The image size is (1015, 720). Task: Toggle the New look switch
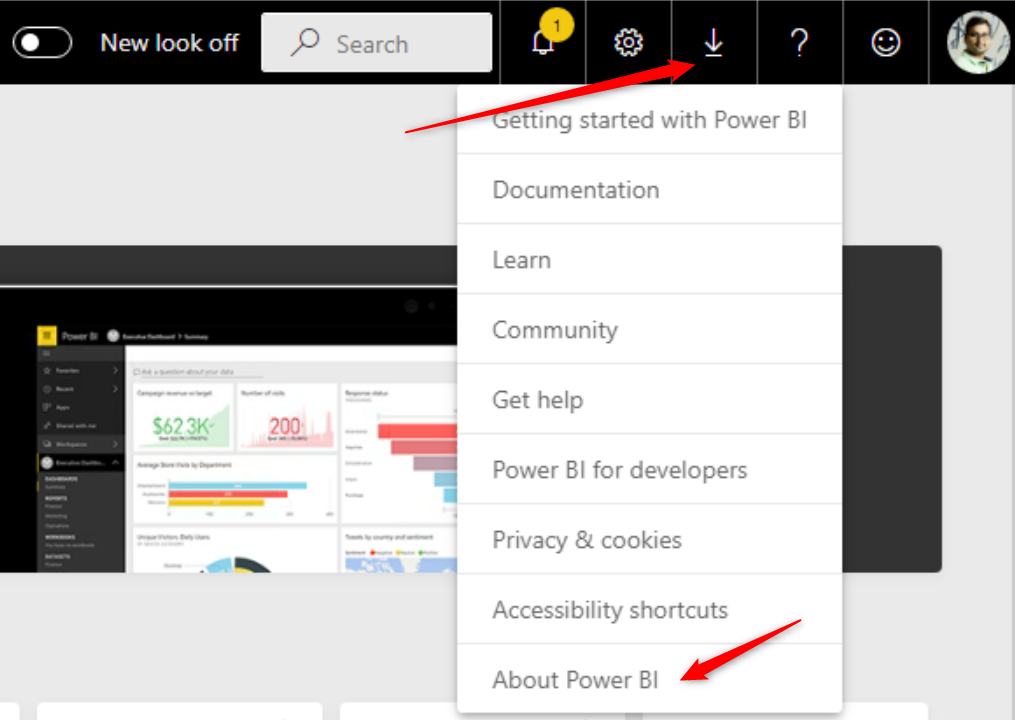[42, 43]
